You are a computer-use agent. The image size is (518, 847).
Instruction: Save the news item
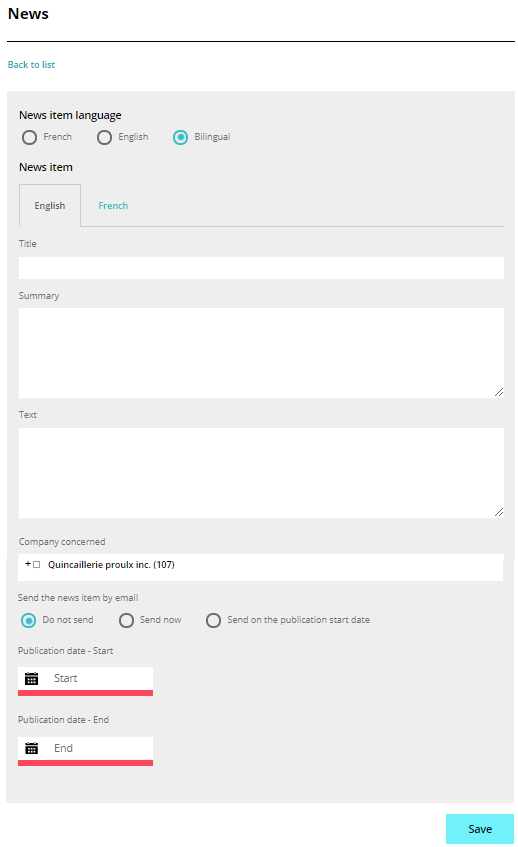coord(480,829)
